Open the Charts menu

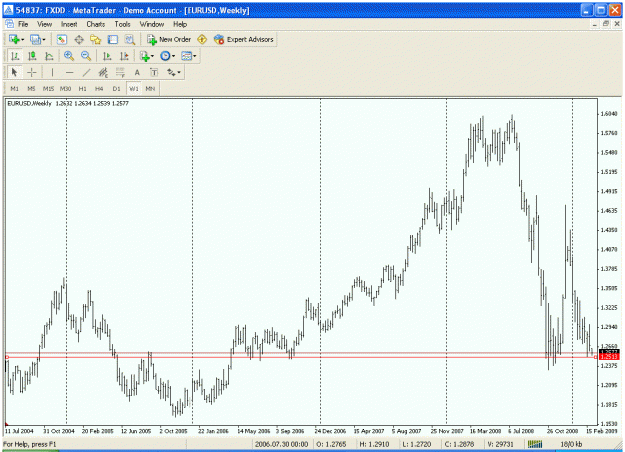click(96, 24)
